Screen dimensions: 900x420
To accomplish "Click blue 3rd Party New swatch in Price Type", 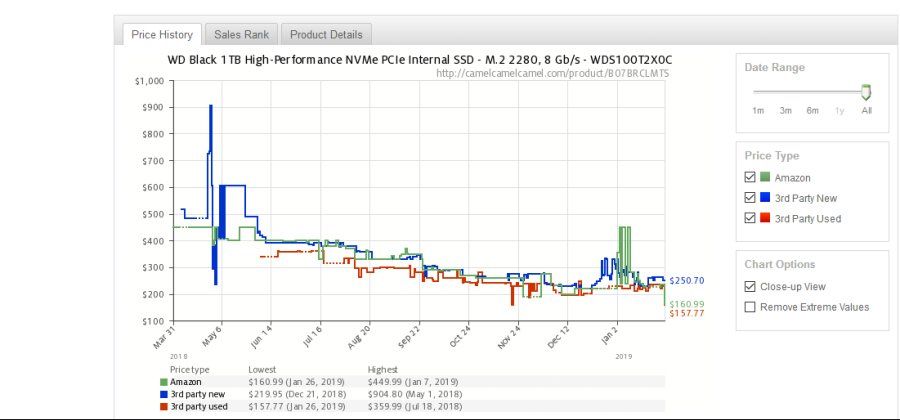I will pos(765,197).
